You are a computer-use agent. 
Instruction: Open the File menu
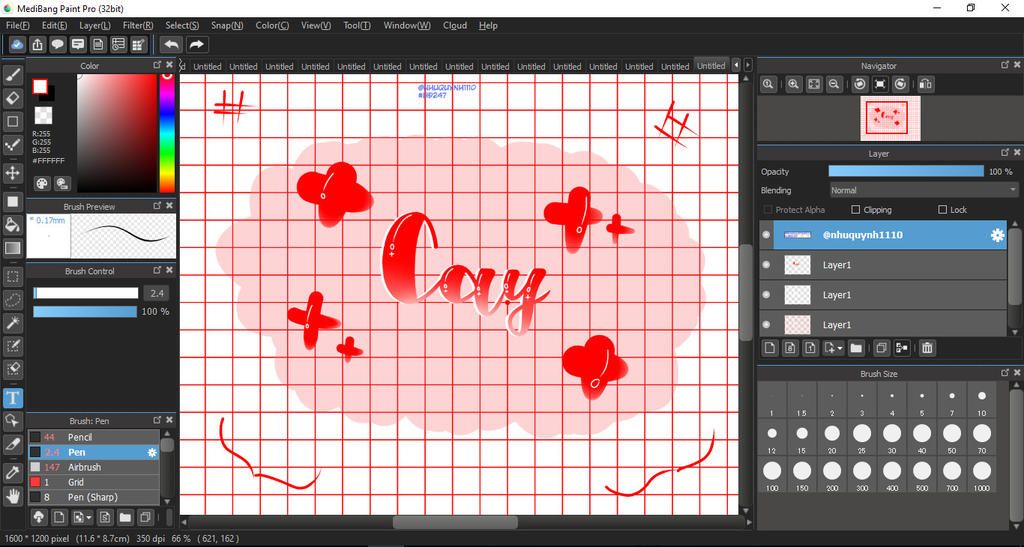click(x=18, y=25)
